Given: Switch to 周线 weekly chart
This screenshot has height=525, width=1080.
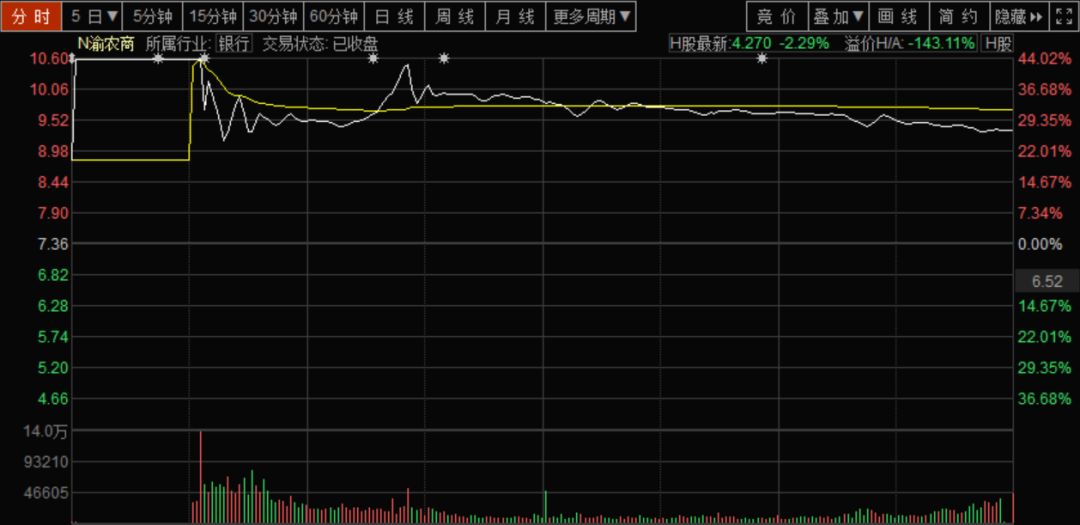Looking at the screenshot, I should tap(455, 17).
